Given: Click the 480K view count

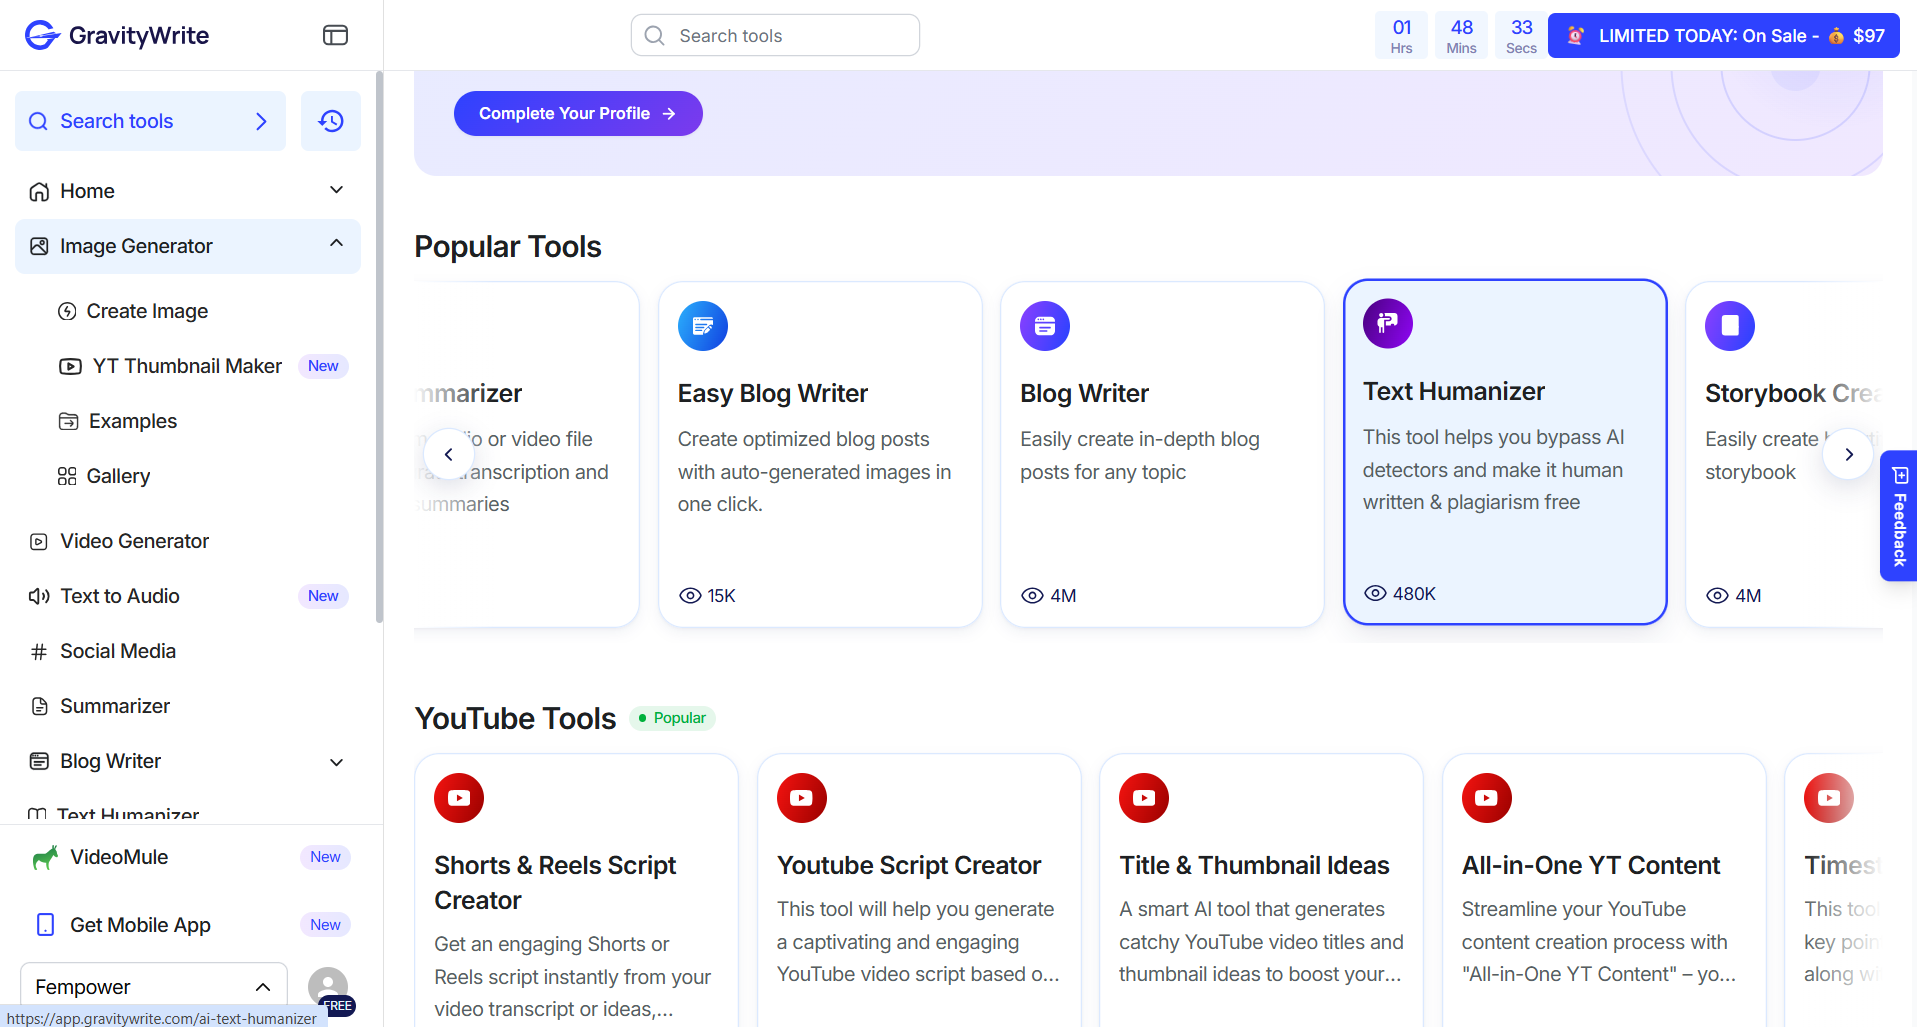Looking at the screenshot, I should pyautogui.click(x=1414, y=594).
